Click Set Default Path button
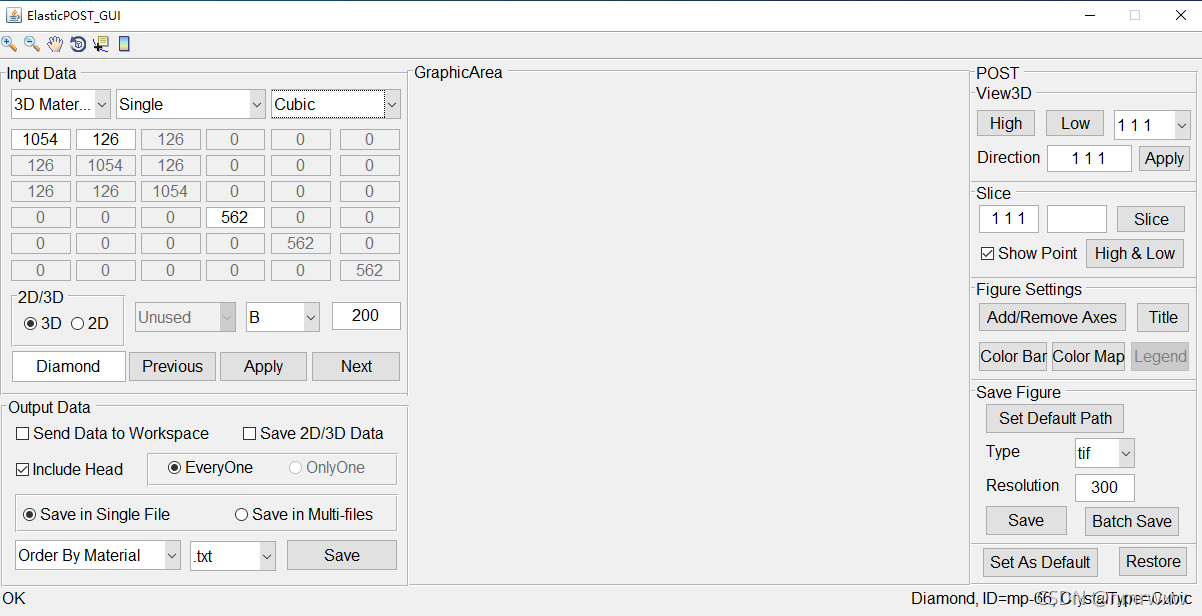The image size is (1202, 616). click(1055, 419)
